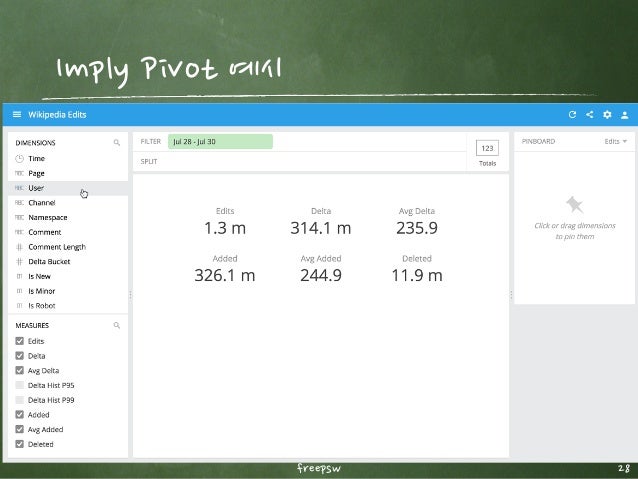Uncheck the Deleted measure
This screenshot has height=479, width=638.
pos(19,444)
